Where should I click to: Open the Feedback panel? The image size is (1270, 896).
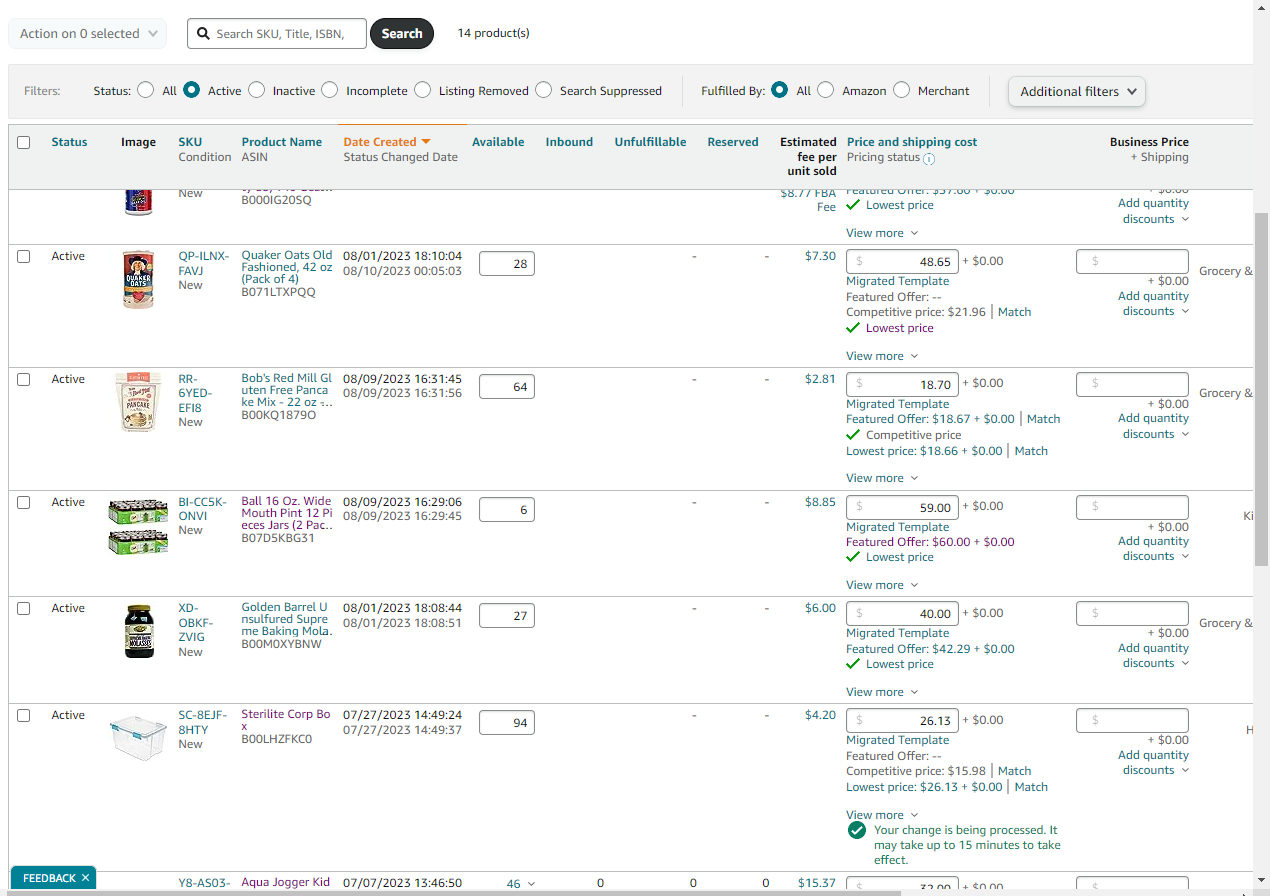pyautogui.click(x=49, y=878)
